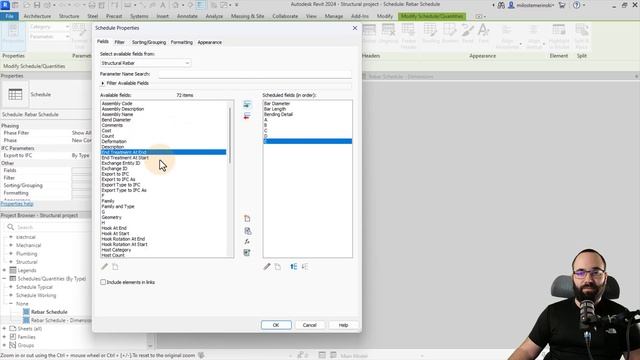Expand the Filter Available Fields section
This screenshot has height=360, width=640.
click(103, 83)
